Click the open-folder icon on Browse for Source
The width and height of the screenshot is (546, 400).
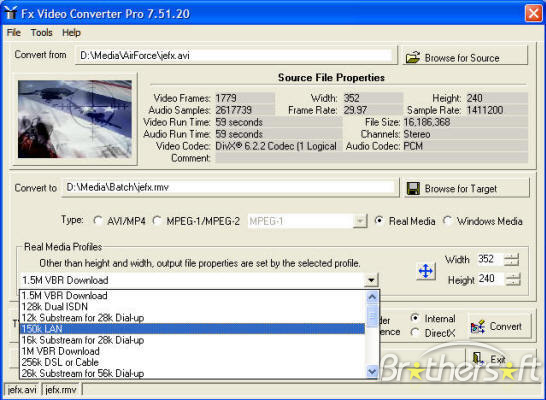coord(413,57)
